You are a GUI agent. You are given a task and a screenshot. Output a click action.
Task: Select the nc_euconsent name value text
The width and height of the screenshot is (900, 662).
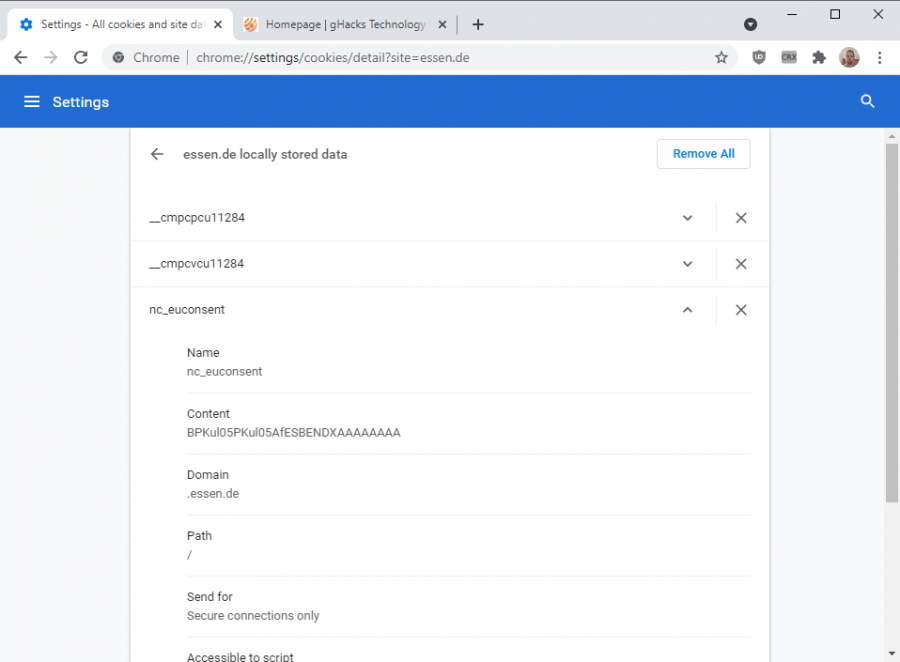224,371
